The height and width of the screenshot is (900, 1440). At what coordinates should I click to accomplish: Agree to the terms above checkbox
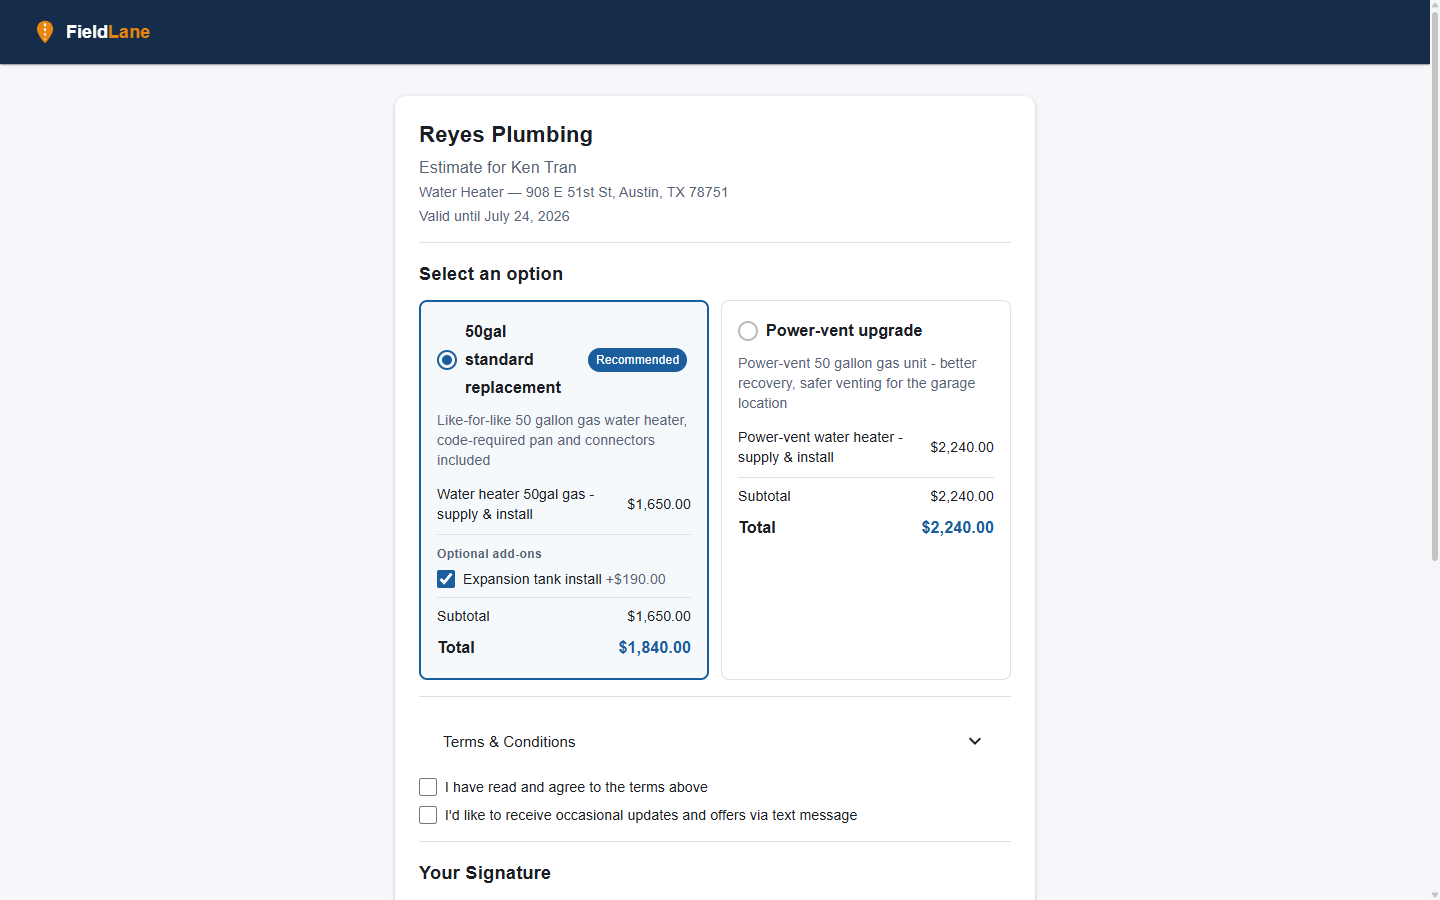pyautogui.click(x=428, y=787)
